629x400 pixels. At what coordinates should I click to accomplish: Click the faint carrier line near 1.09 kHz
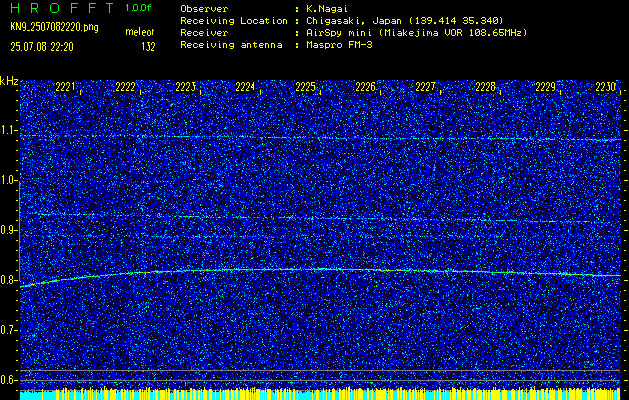click(x=321, y=138)
